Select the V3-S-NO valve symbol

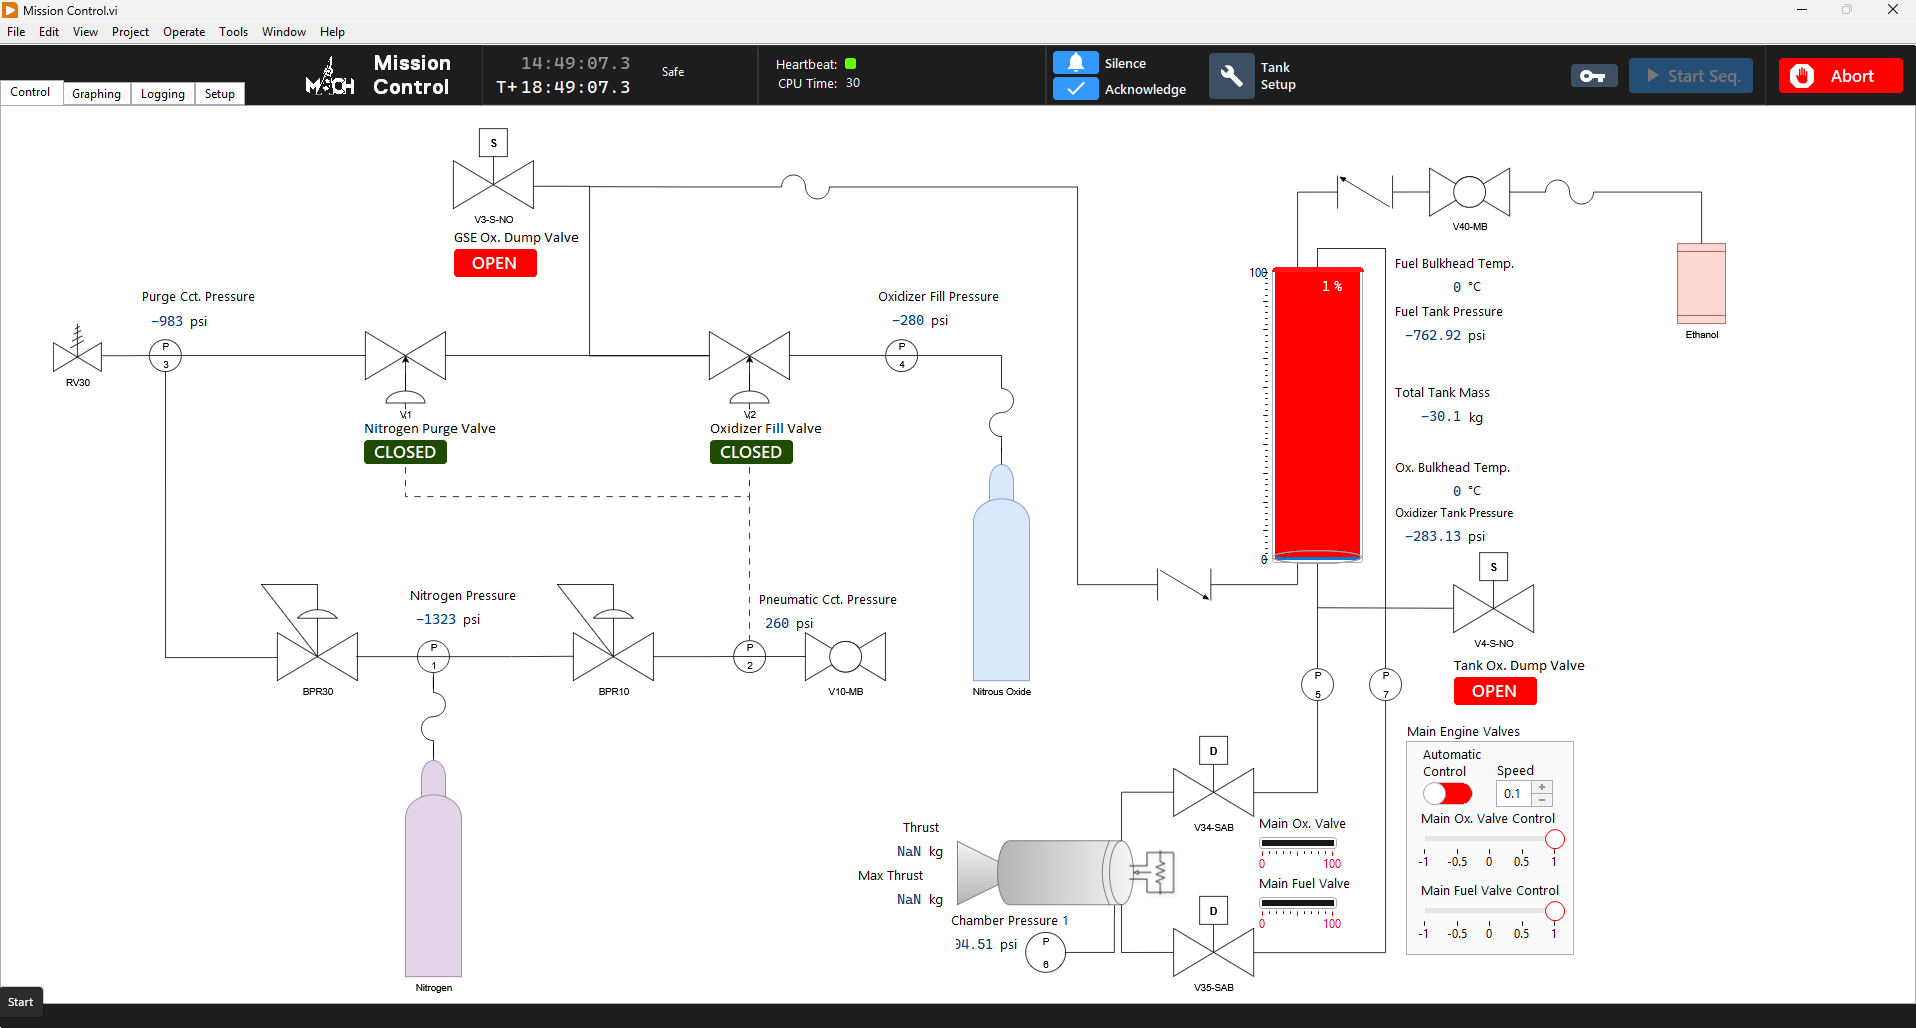[492, 185]
